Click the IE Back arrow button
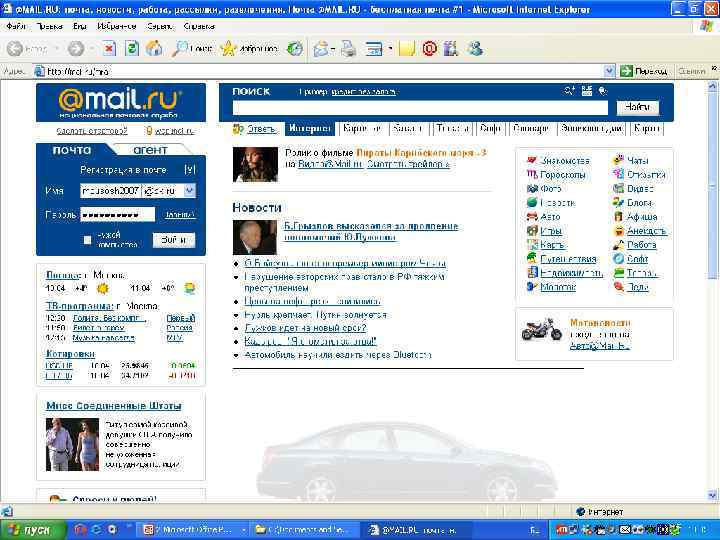 tap(15, 48)
